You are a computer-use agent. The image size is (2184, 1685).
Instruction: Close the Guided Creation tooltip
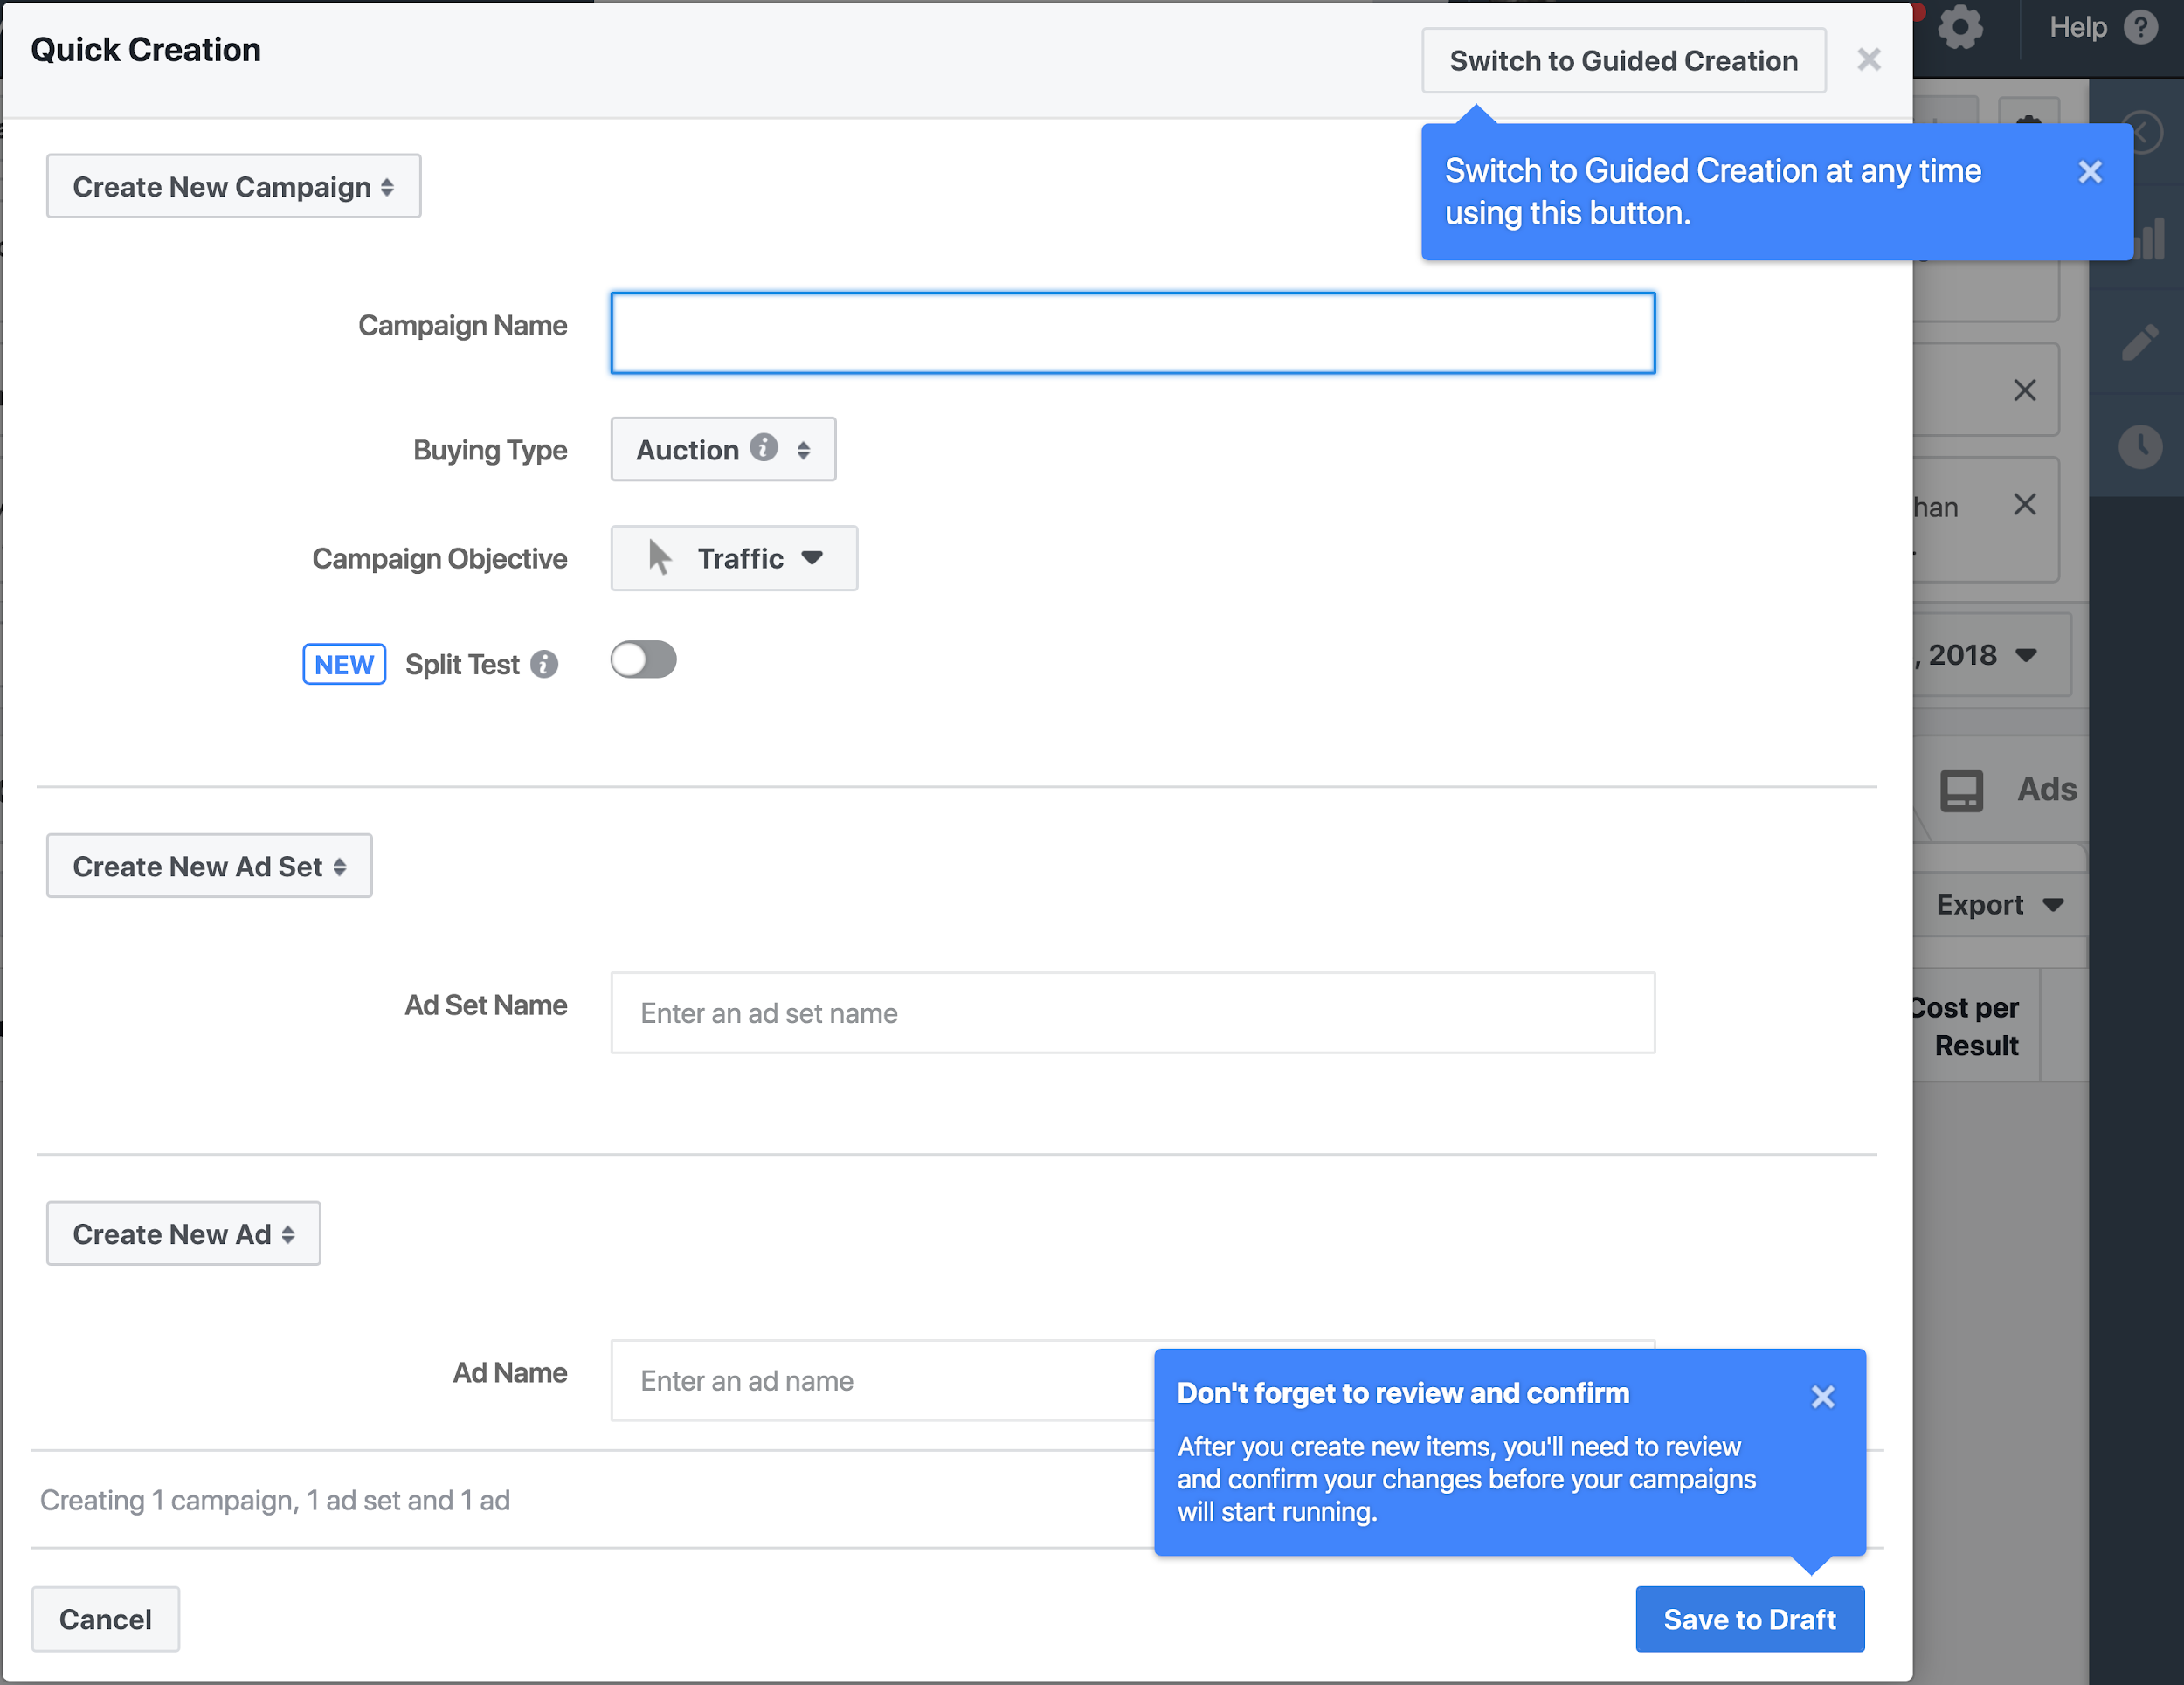pyautogui.click(x=2091, y=172)
